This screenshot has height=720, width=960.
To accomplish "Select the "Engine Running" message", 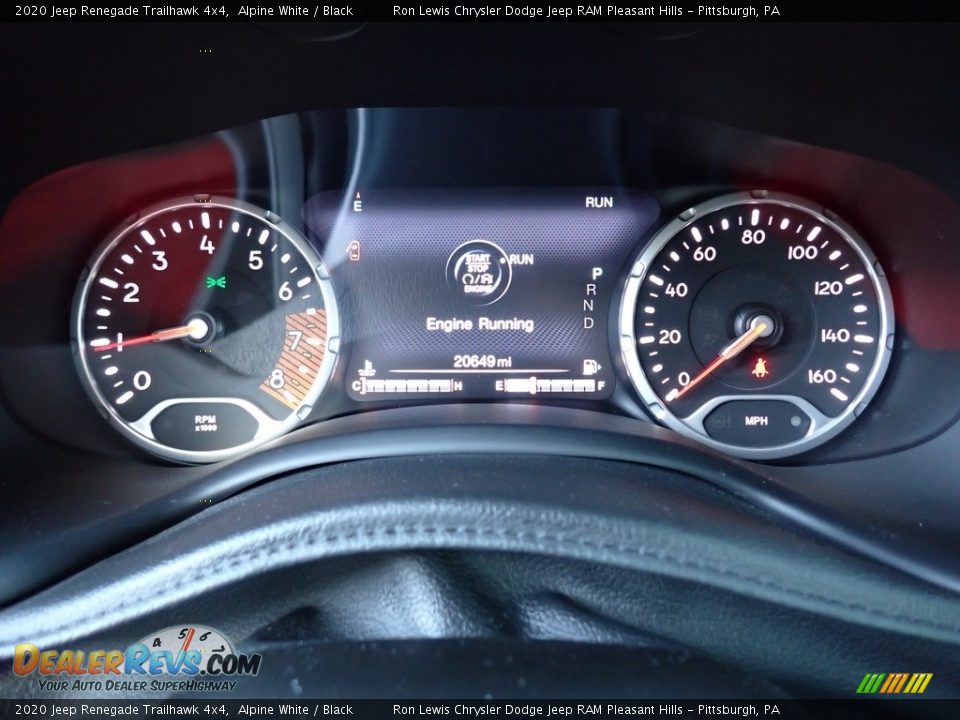I will (479, 324).
